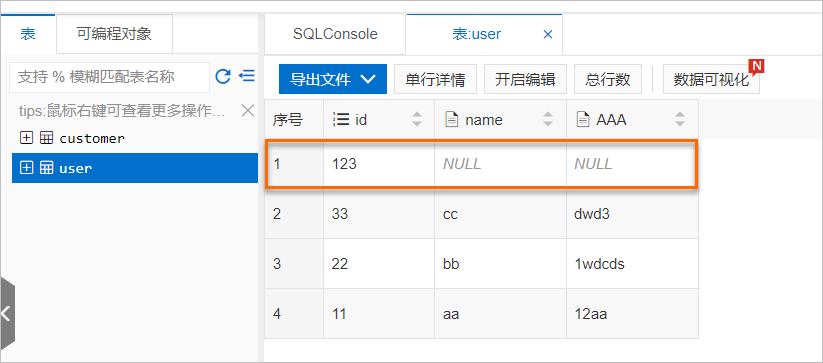The height and width of the screenshot is (363, 823).
Task: Select the cell with id 11
Action: [x=379, y=314]
